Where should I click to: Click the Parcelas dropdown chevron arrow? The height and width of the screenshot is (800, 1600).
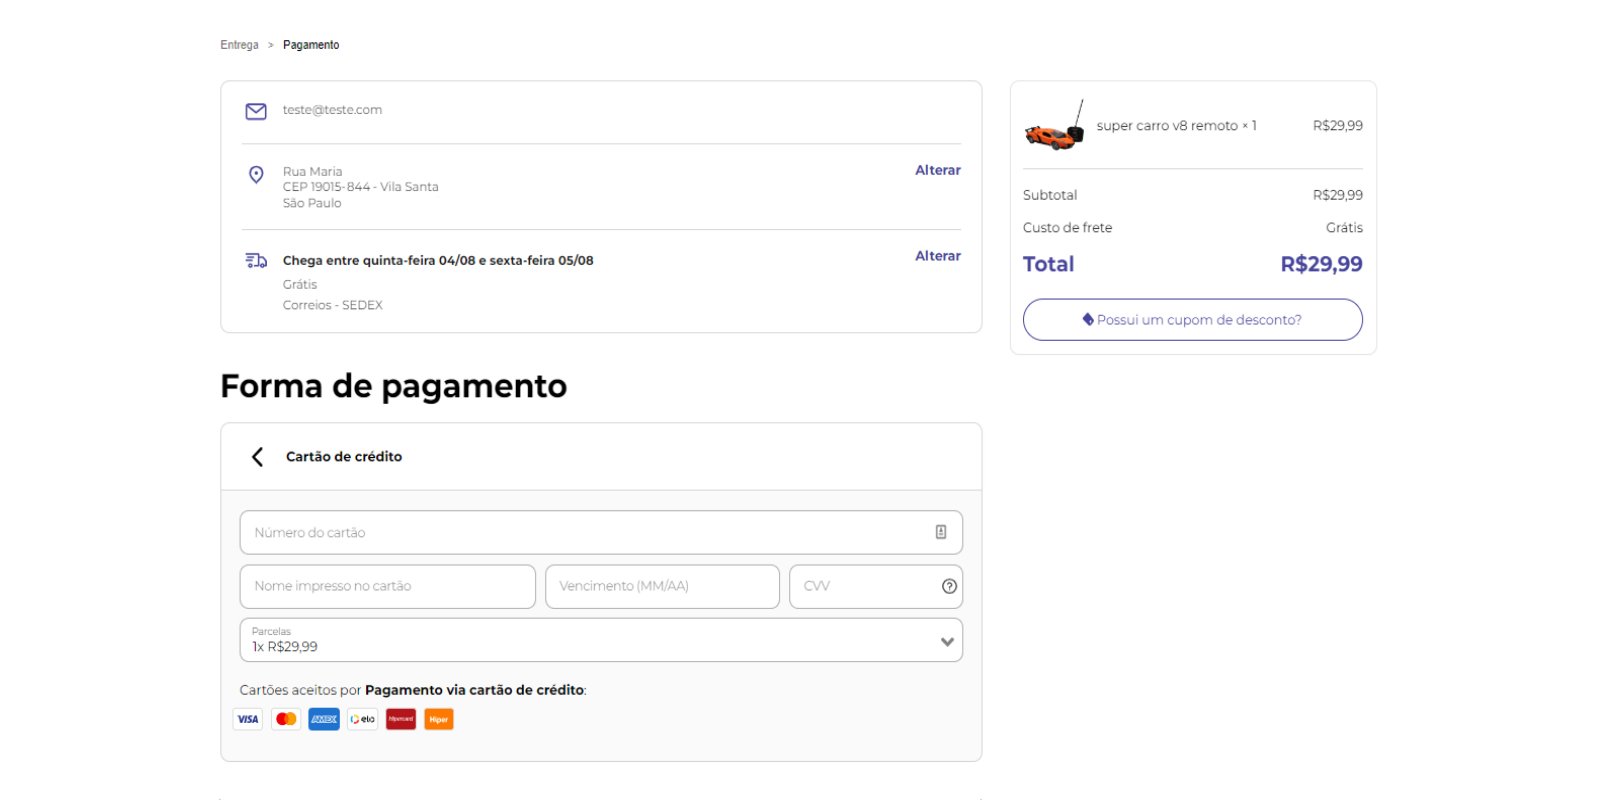point(947,642)
